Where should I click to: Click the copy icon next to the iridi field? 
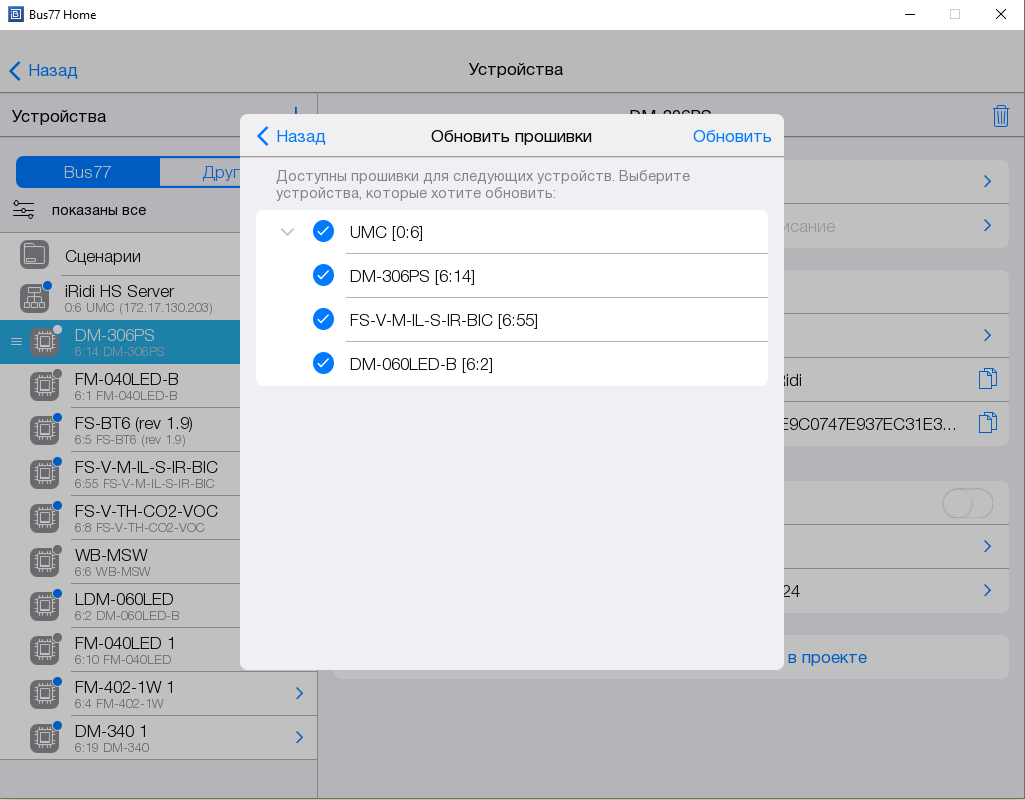coord(987,379)
